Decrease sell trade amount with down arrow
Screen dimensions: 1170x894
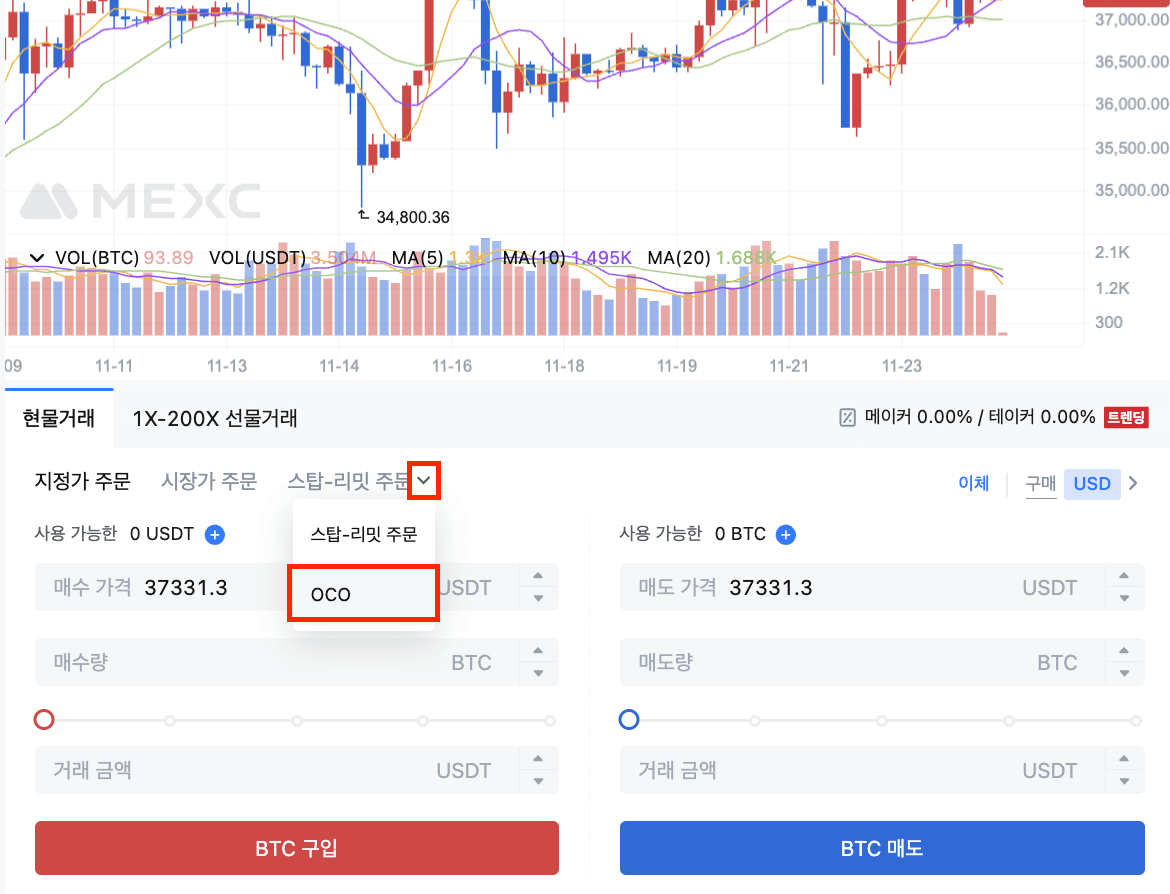click(x=1125, y=782)
